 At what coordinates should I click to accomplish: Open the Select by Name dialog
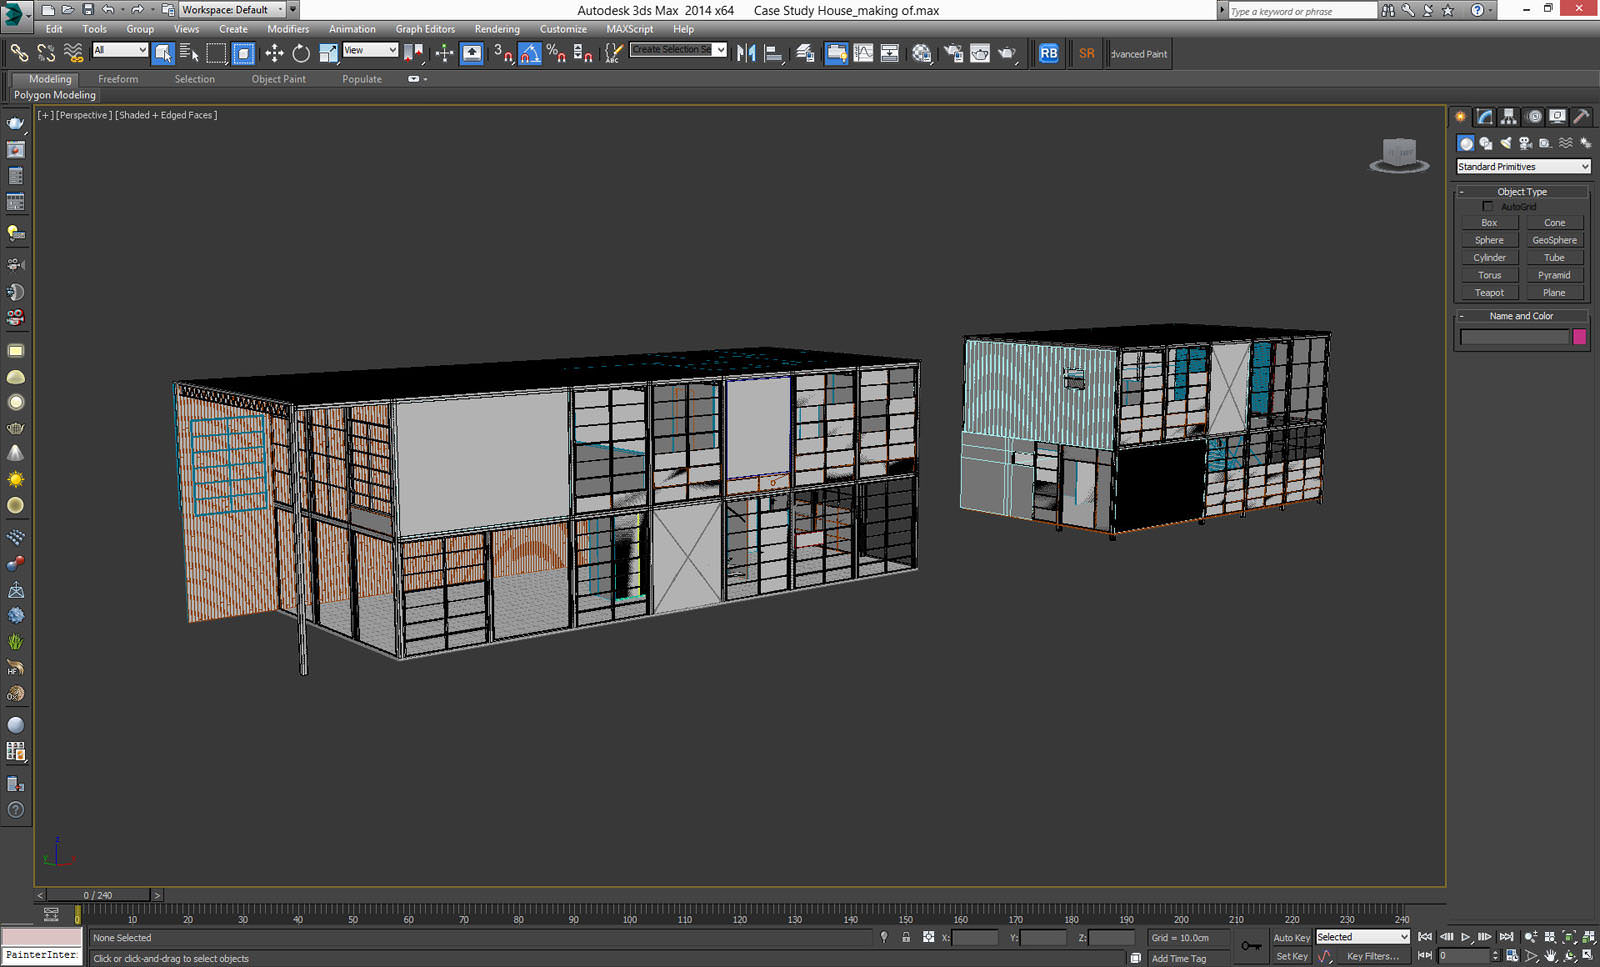click(x=189, y=53)
